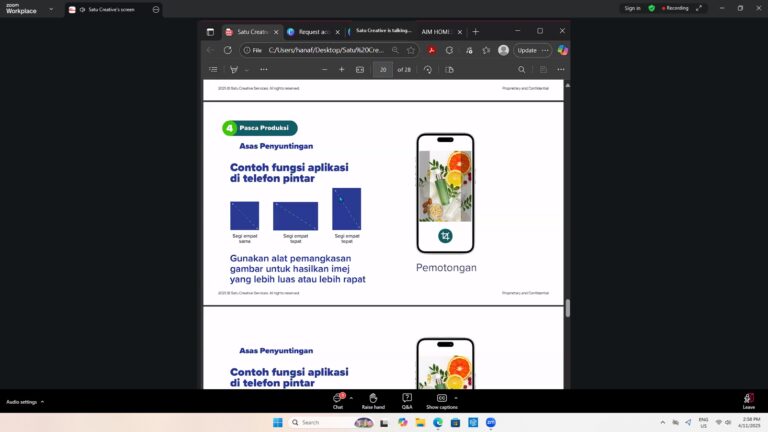Search the PDF using magnifier icon
Screen dimensions: 768x432
click(521, 69)
